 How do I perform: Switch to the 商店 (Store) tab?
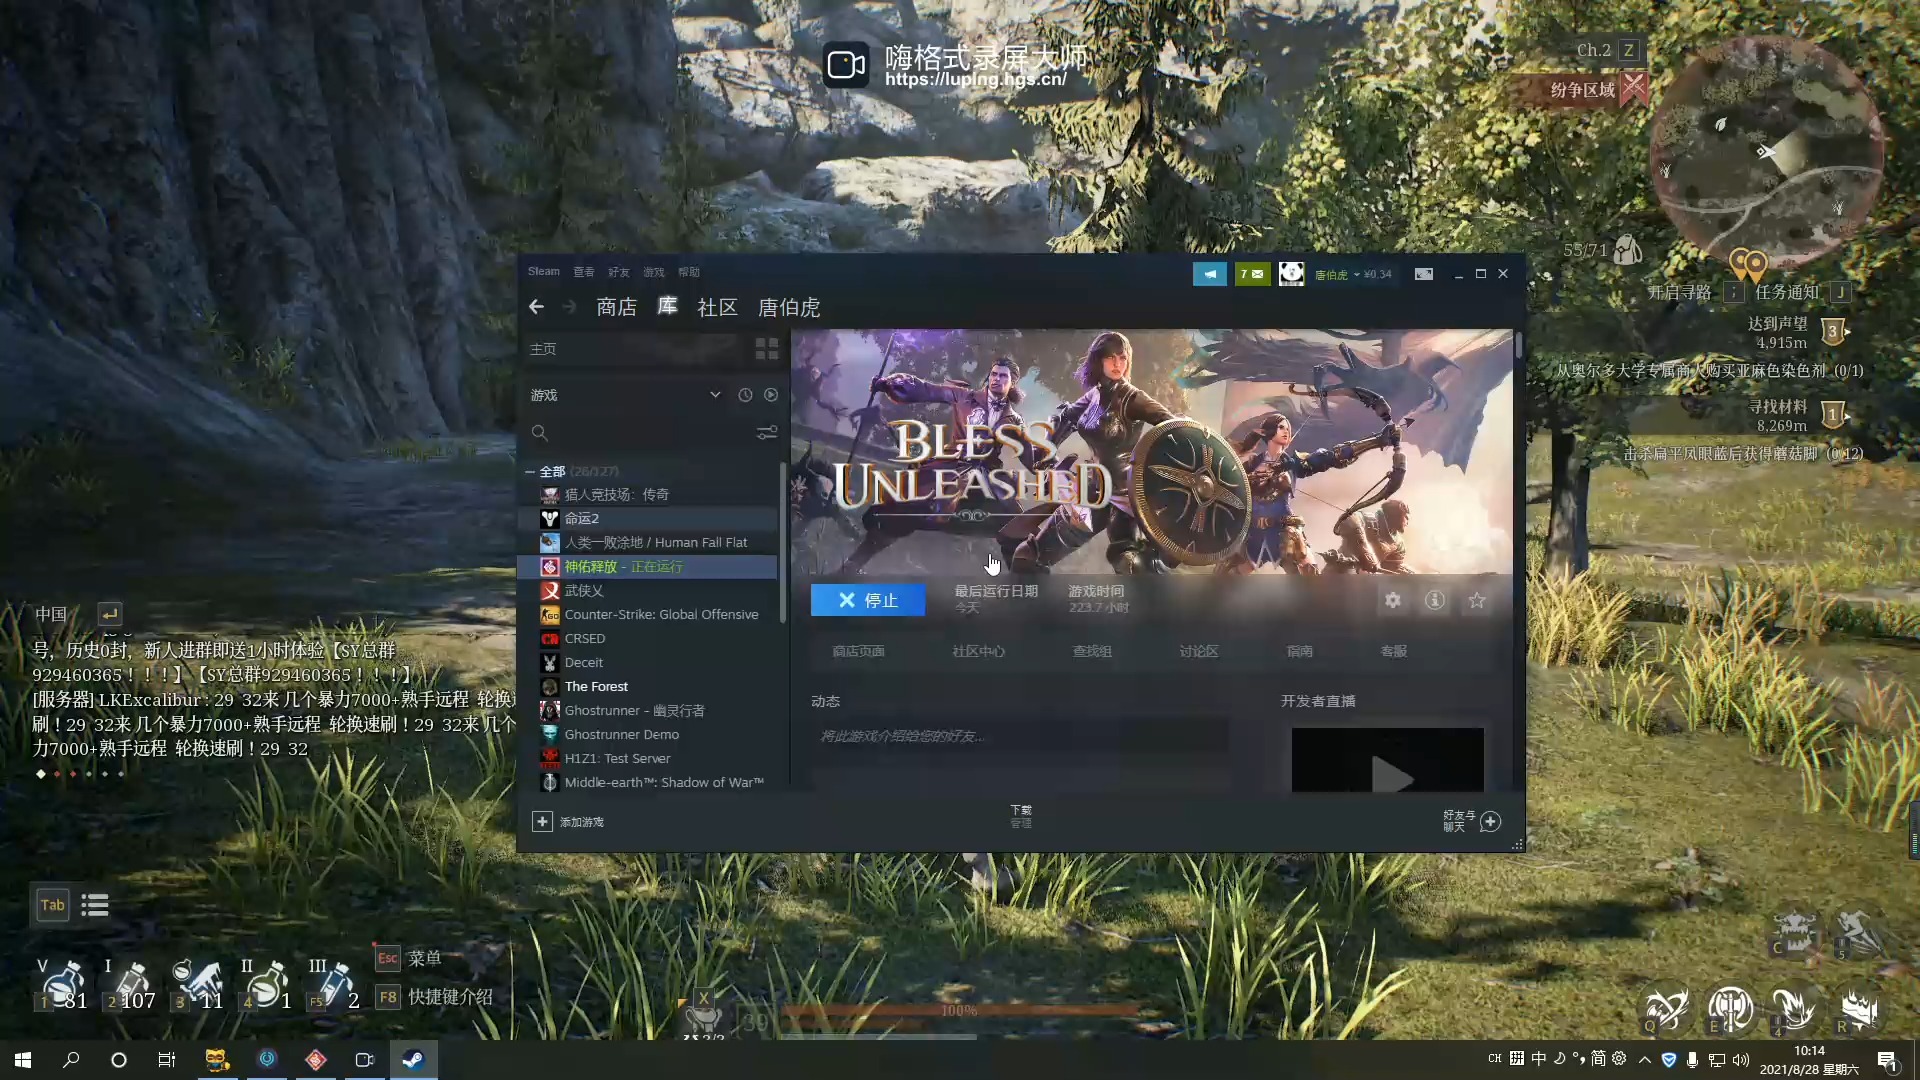pyautogui.click(x=616, y=307)
